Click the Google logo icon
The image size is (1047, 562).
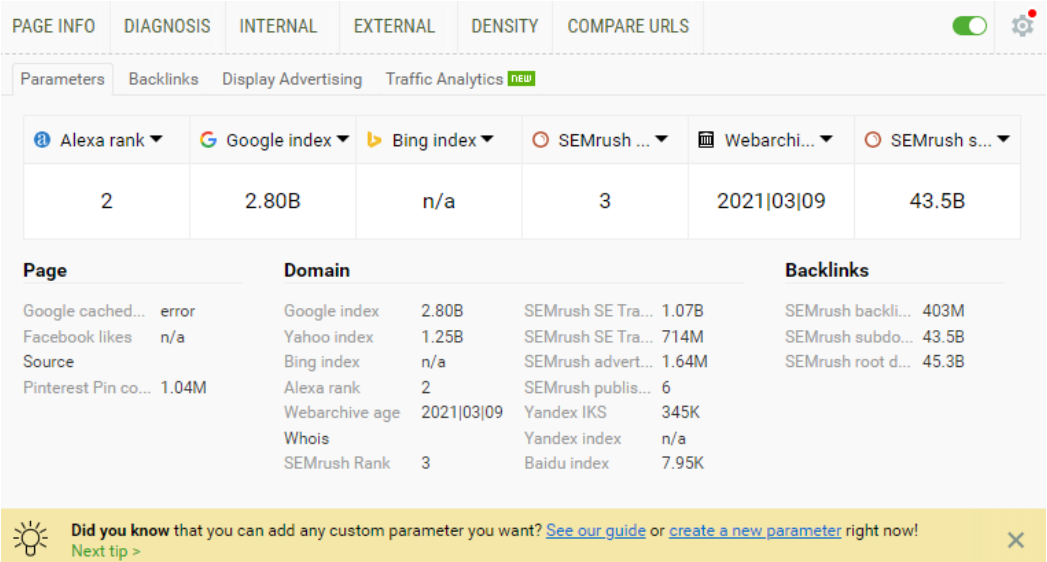pyautogui.click(x=208, y=139)
